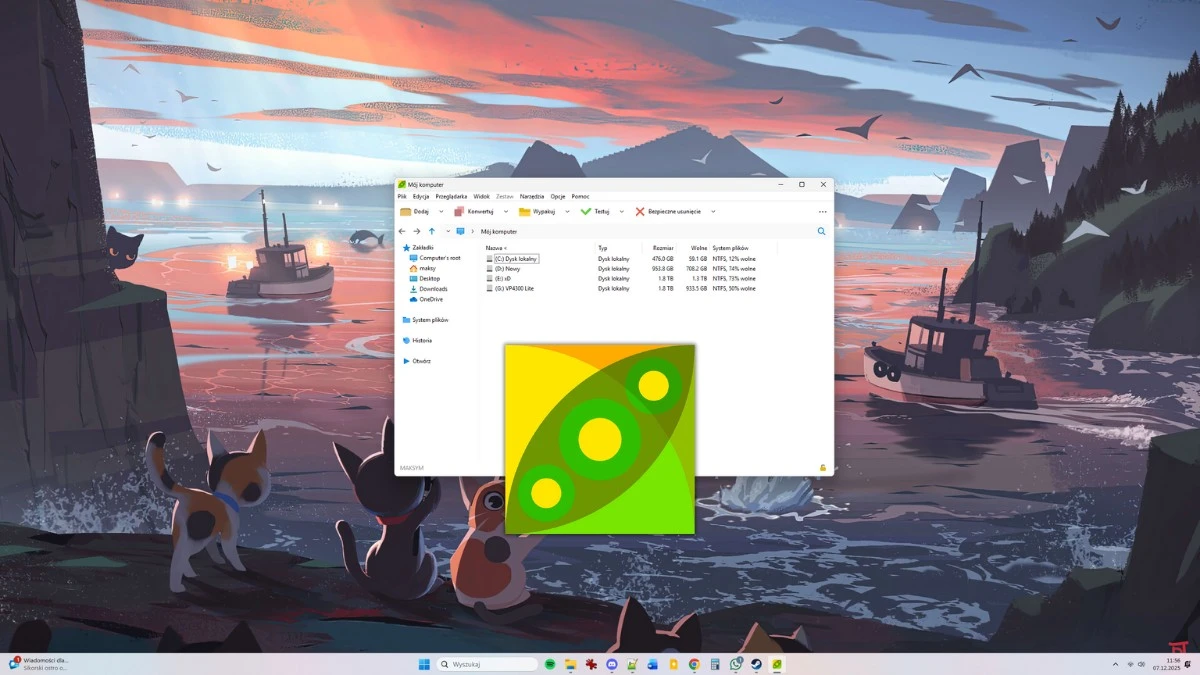Click the Wypakuj (Extract) toolbar icon
1200x675 pixels.
pos(522,211)
